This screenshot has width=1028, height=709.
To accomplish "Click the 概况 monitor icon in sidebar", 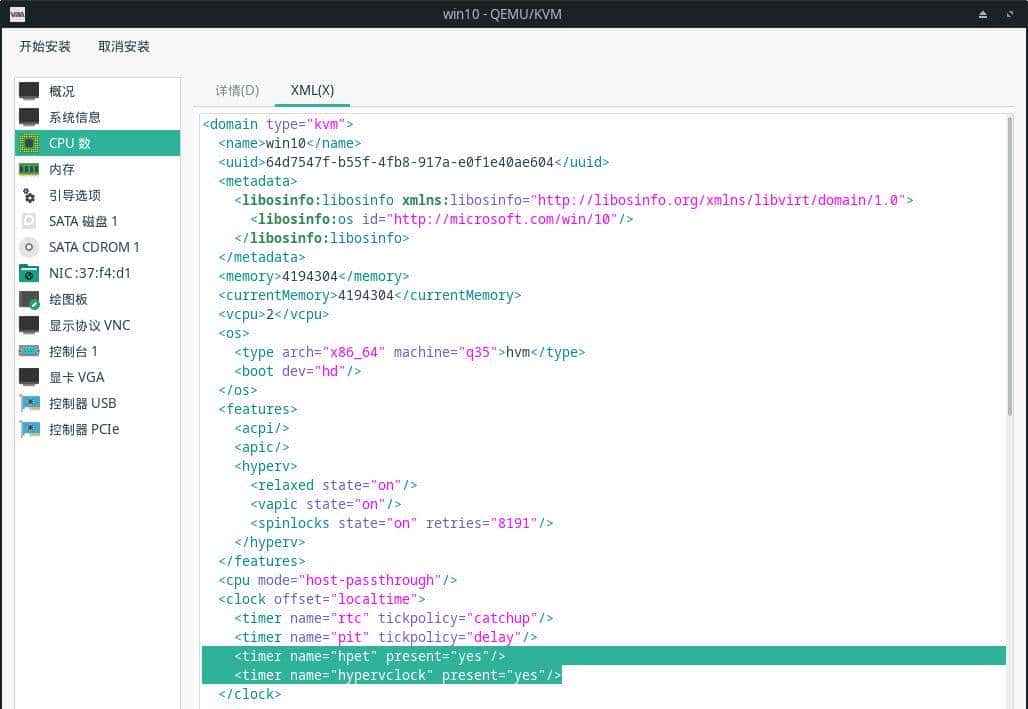I will pyautogui.click(x=29, y=91).
